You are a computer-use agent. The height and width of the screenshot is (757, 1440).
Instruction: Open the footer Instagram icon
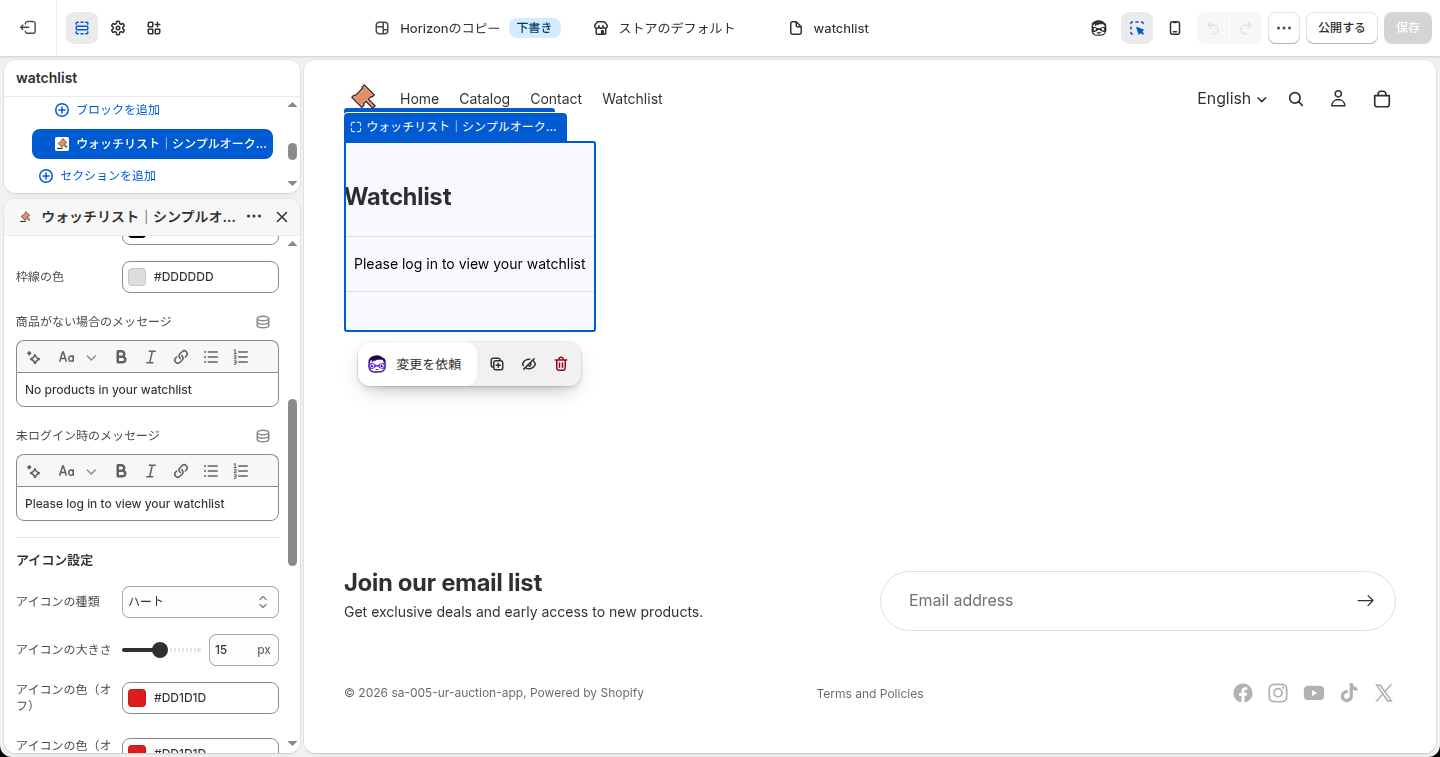tap(1278, 693)
